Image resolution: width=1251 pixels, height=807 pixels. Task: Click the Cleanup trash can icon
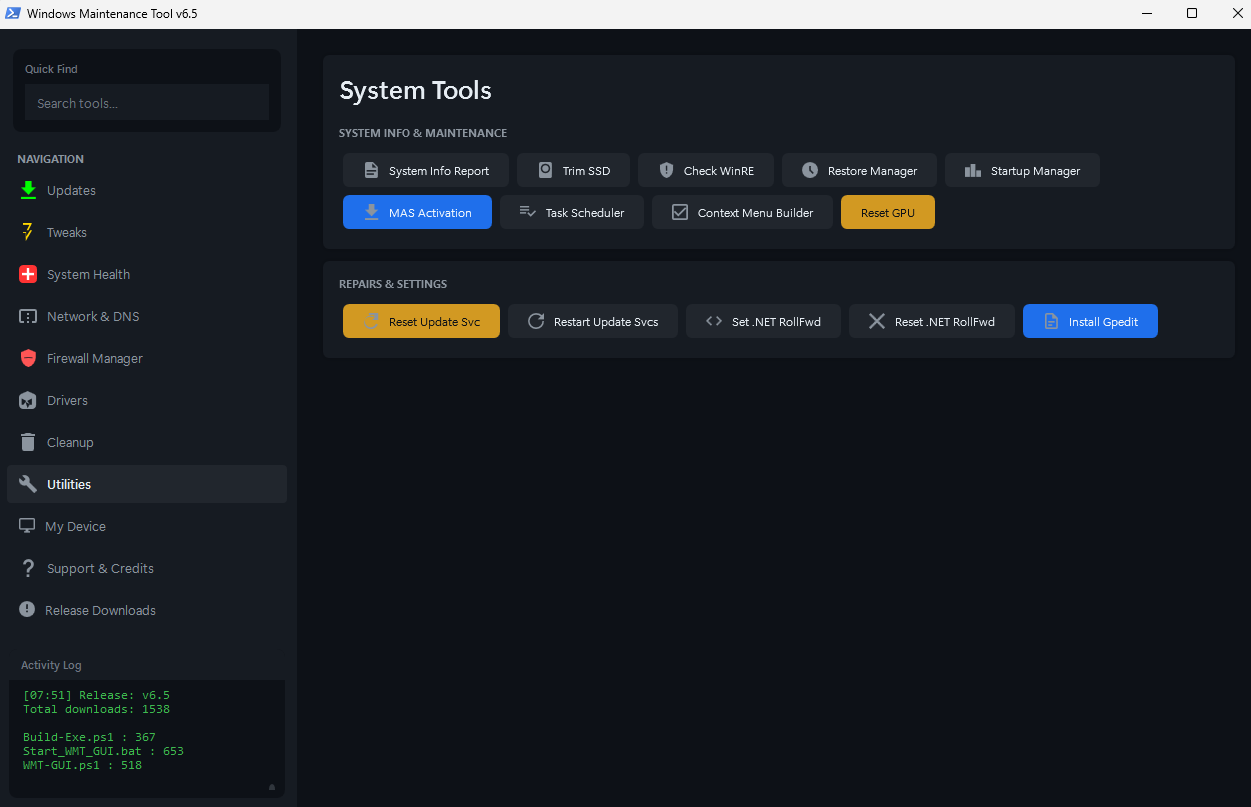(x=28, y=442)
